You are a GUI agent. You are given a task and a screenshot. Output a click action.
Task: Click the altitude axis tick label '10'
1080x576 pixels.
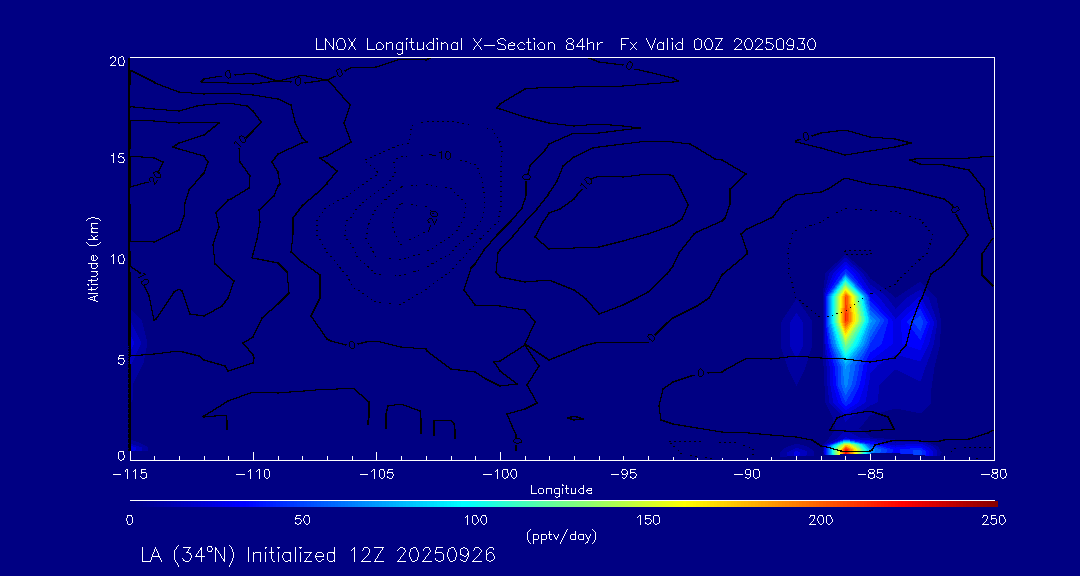pyautogui.click(x=118, y=258)
